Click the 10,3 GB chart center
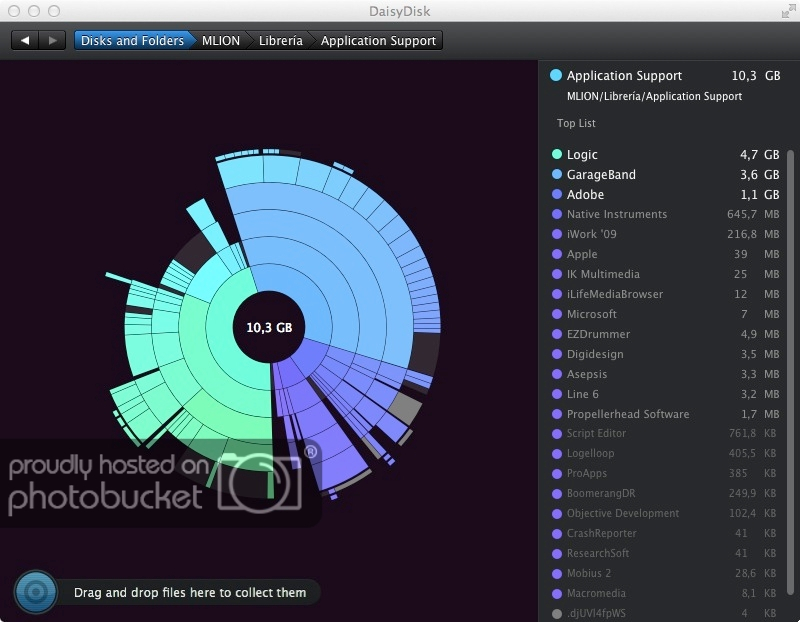800x622 pixels. coord(269,327)
